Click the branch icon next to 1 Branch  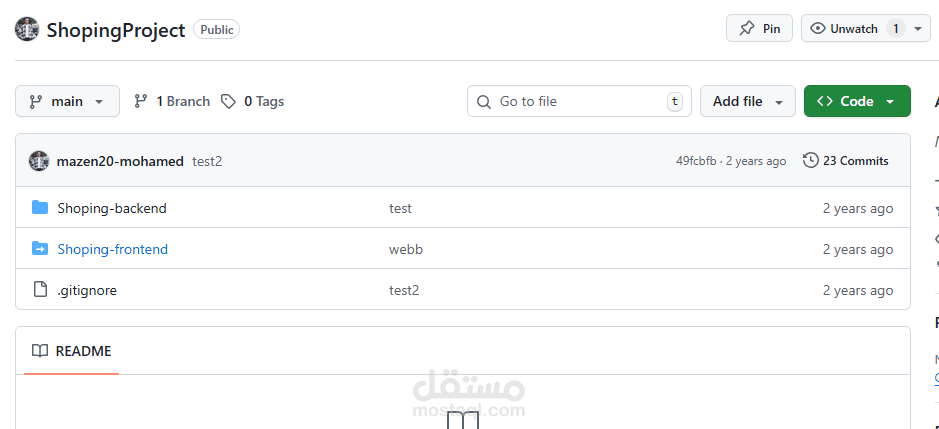tap(141, 101)
